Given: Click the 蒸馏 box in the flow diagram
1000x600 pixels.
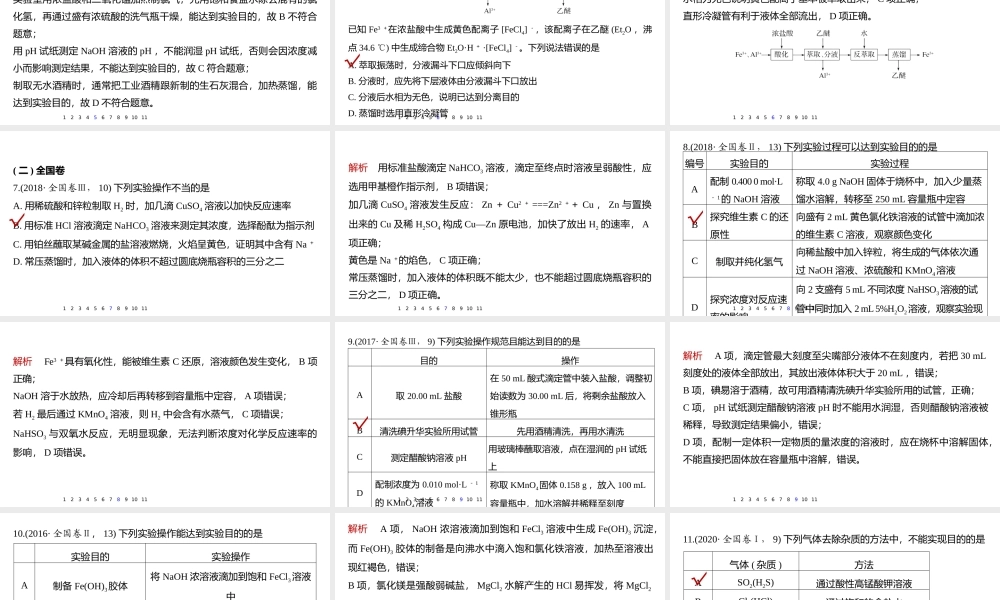Looking at the screenshot, I should coord(899,55).
